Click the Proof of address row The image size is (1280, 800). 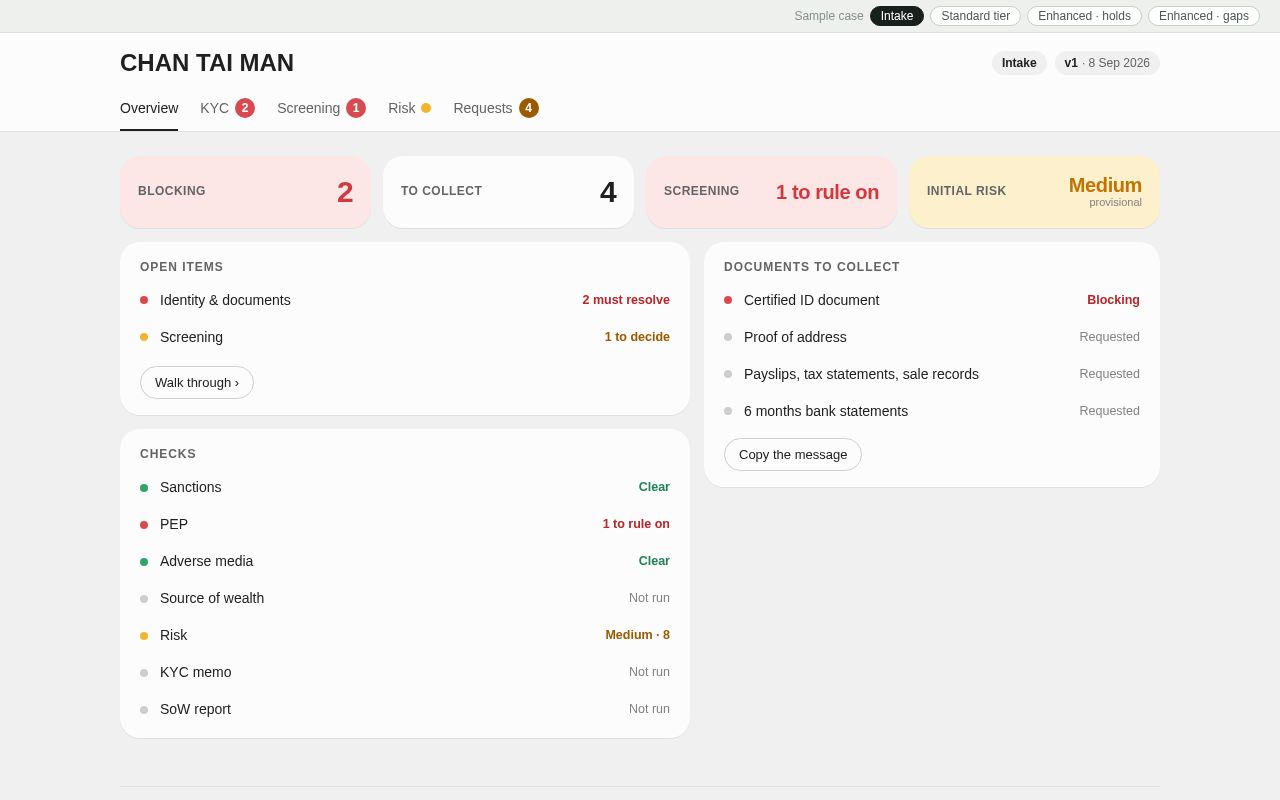(932, 337)
